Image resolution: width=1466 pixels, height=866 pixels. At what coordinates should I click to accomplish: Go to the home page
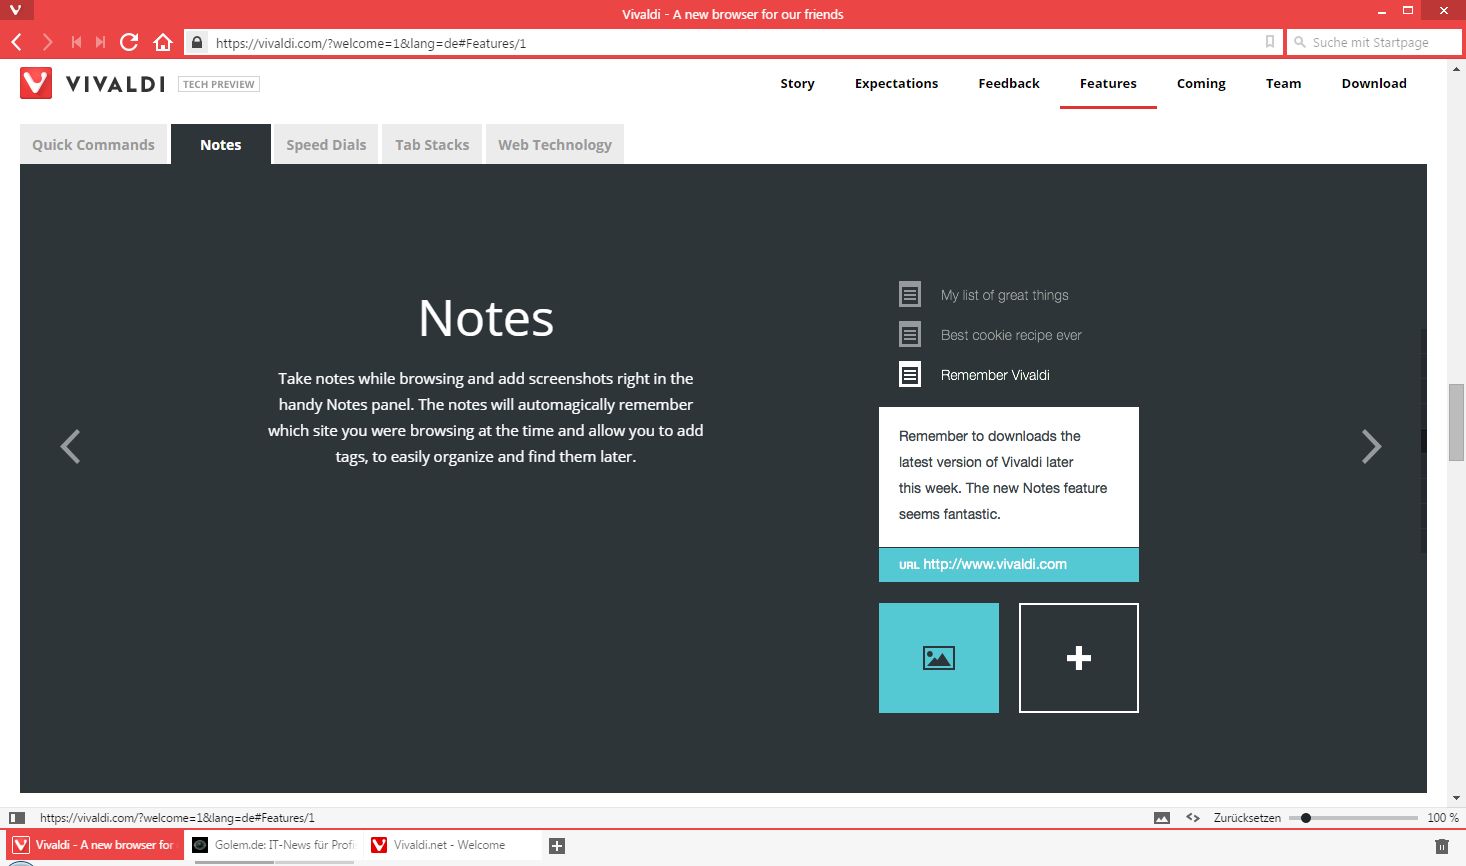163,42
